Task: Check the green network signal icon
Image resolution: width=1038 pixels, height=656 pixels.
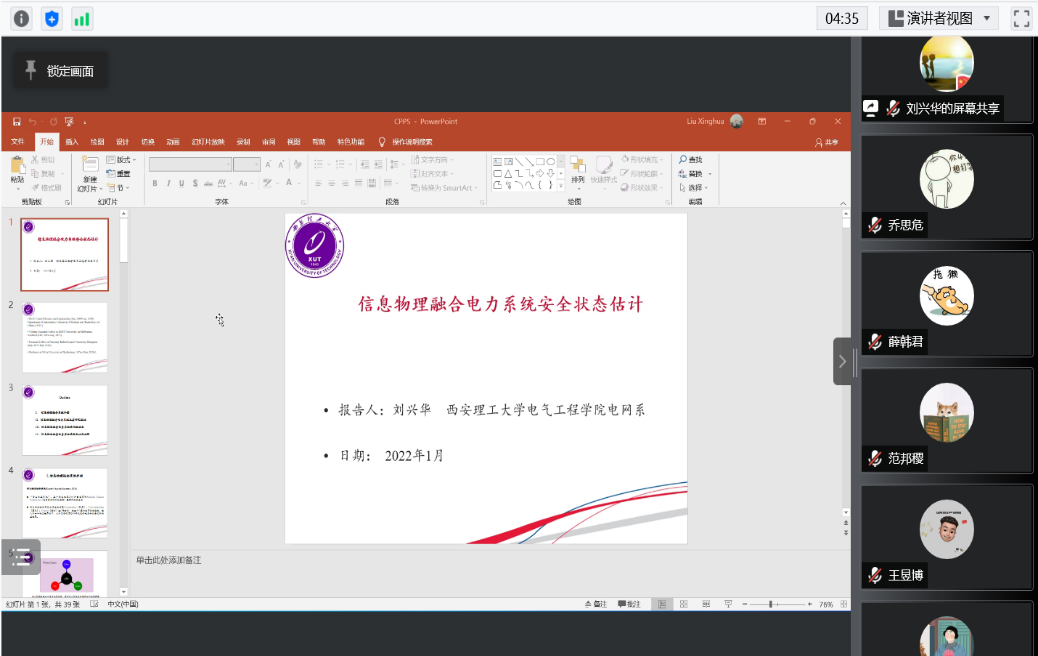Action: (81, 18)
